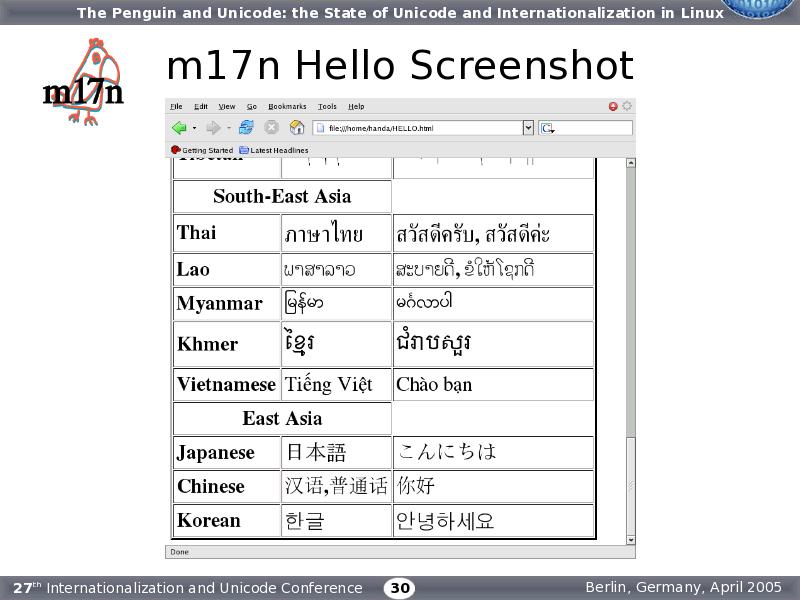Image resolution: width=800 pixels, height=600 pixels.
Task: Open the Getting Started bookmark
Action: (x=203, y=150)
